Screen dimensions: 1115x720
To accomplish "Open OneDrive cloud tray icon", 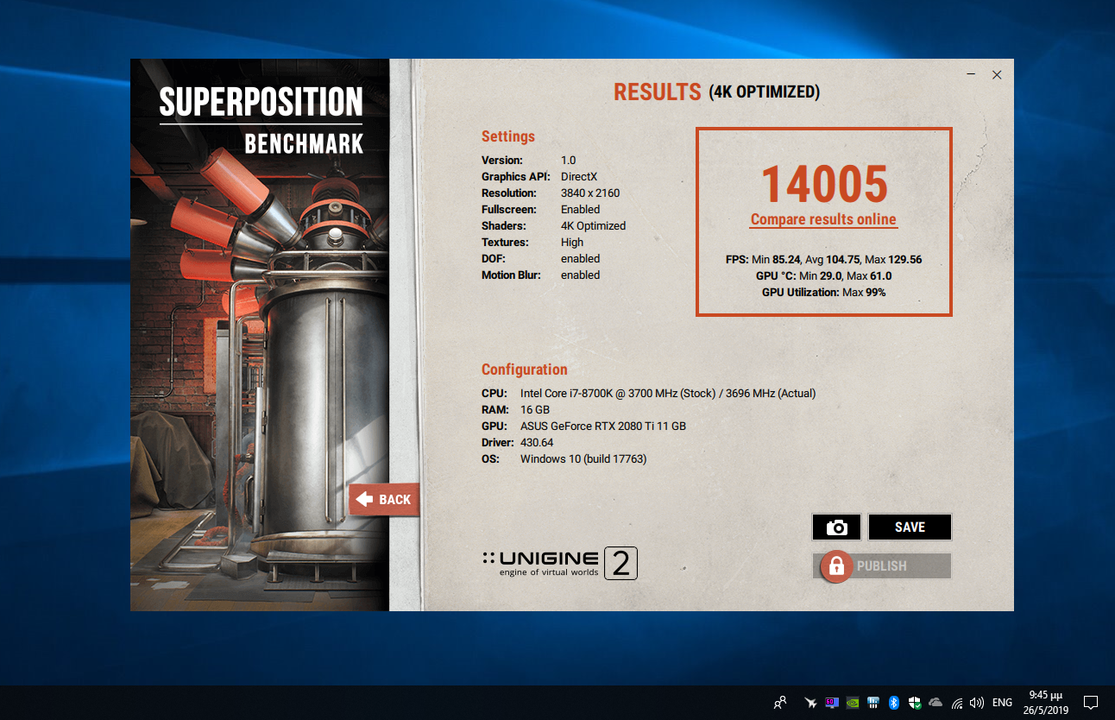I will pyautogui.click(x=936, y=702).
